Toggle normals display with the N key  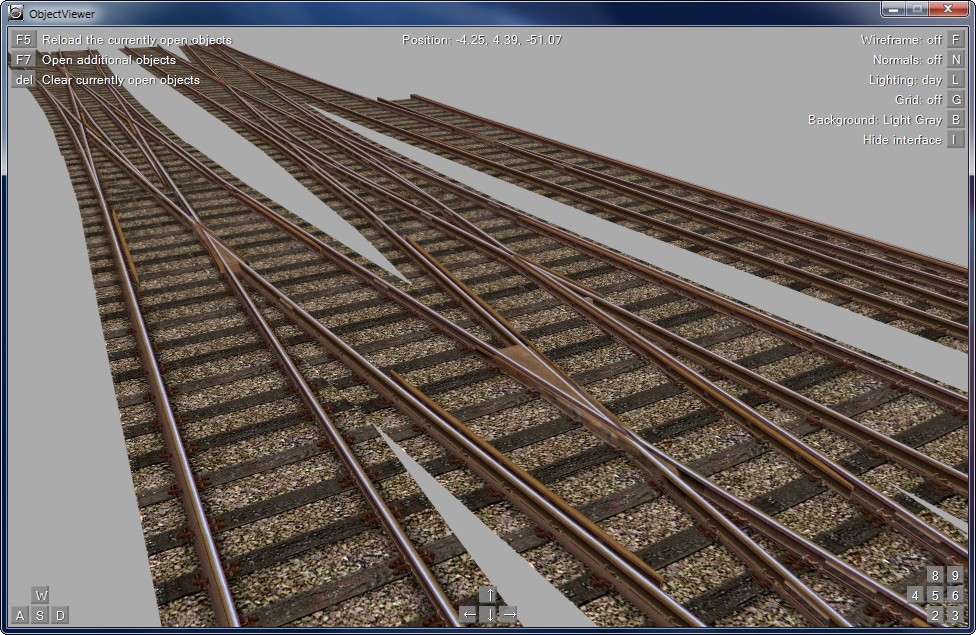click(x=956, y=60)
